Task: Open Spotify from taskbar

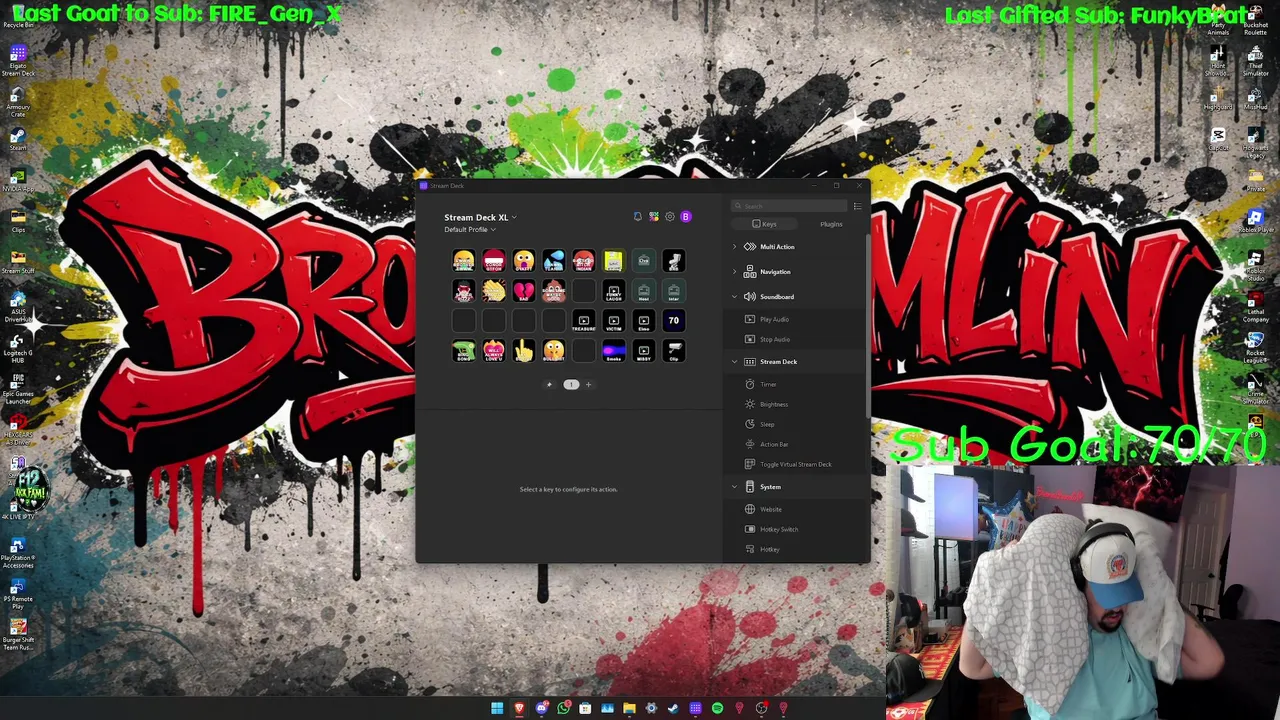Action: coord(717,709)
